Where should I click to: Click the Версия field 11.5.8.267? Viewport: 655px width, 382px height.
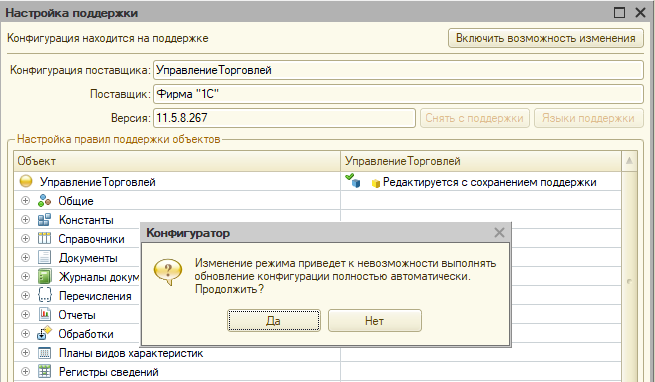point(284,118)
